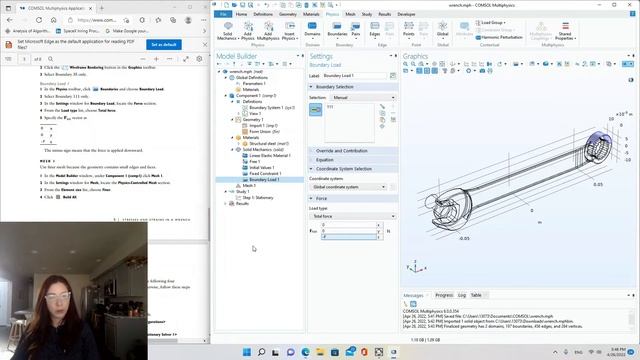Open the Global coordinate system dropdown
This screenshot has width=640, height=360.
click(x=348, y=187)
